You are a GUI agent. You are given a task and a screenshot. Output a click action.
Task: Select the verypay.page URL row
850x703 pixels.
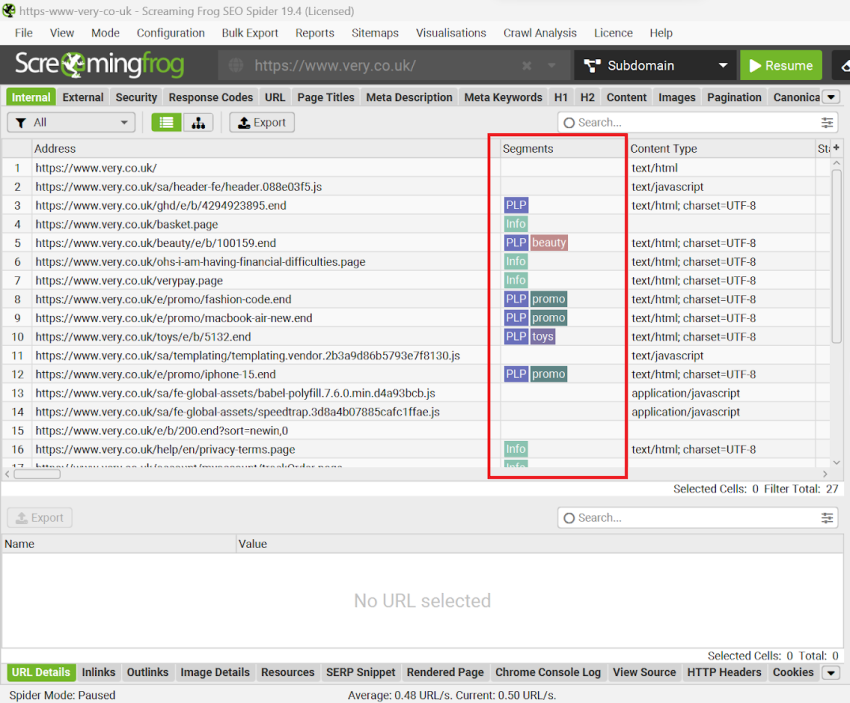[415, 281]
